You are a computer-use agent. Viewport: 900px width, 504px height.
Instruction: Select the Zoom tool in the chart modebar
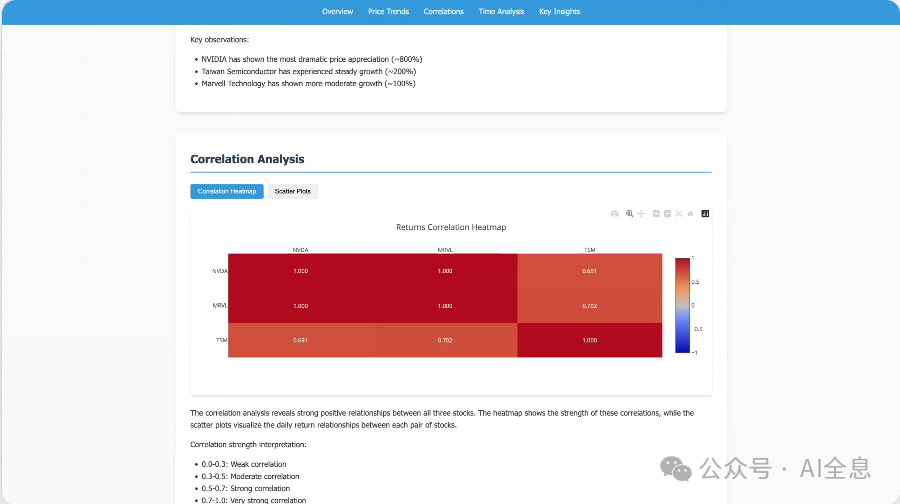pyautogui.click(x=629, y=214)
